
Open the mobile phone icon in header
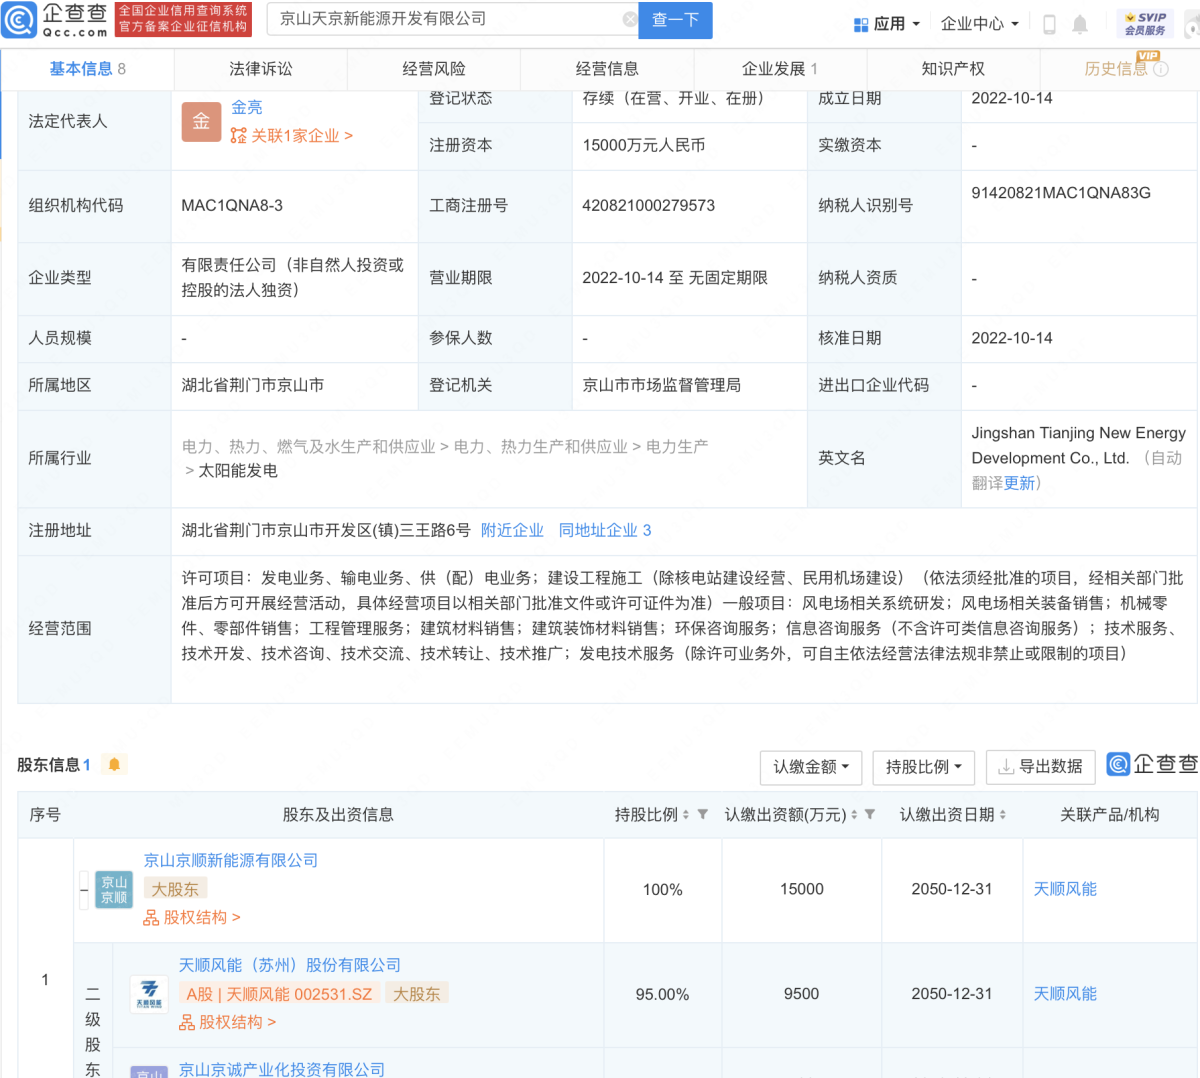pos(1049,24)
